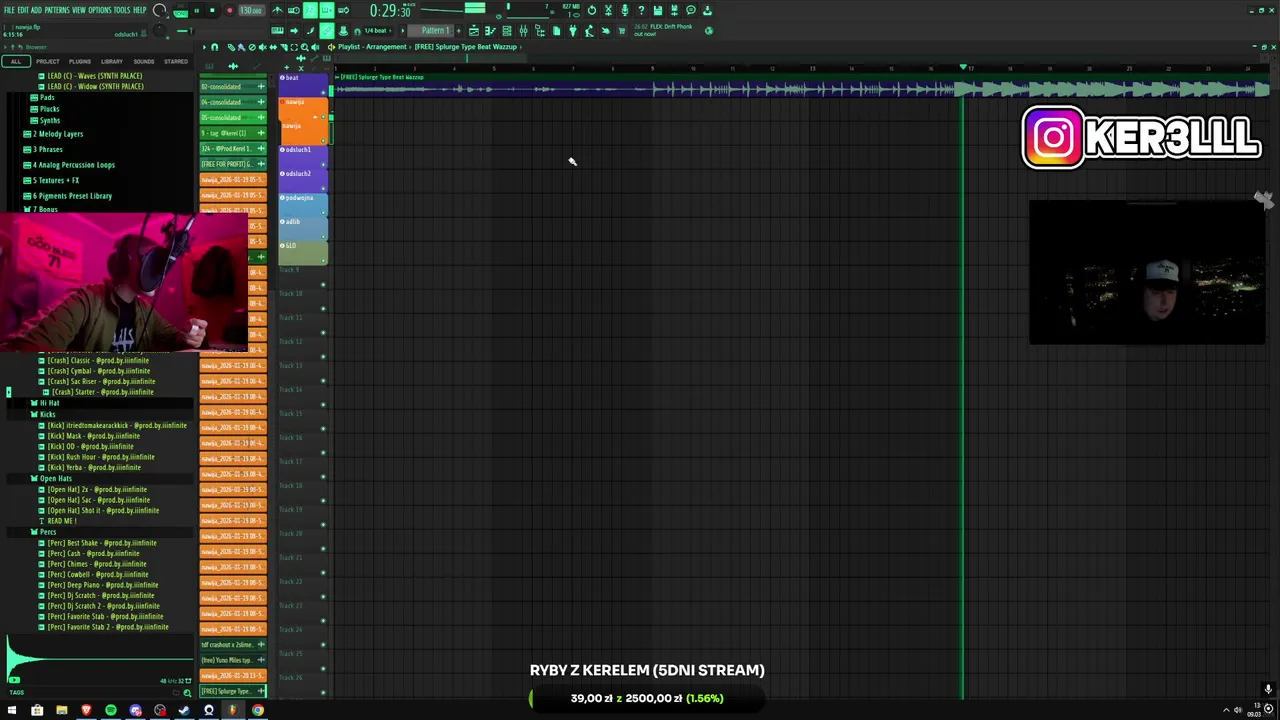Click the floppy disk save icon
The width and height of the screenshot is (1280, 720).
point(657,10)
